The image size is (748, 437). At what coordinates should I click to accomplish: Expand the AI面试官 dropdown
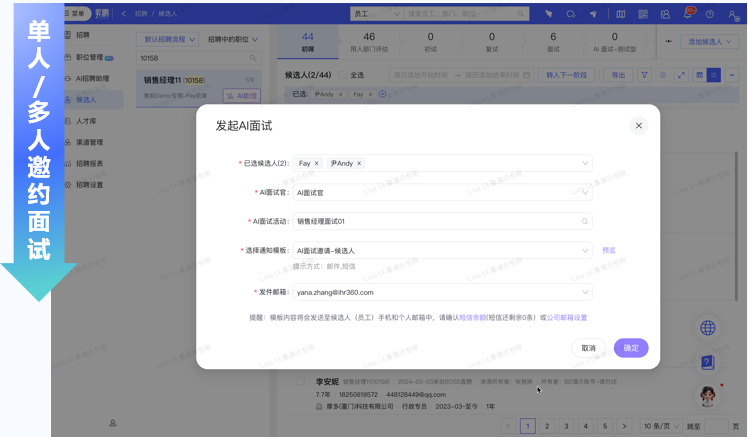click(585, 192)
